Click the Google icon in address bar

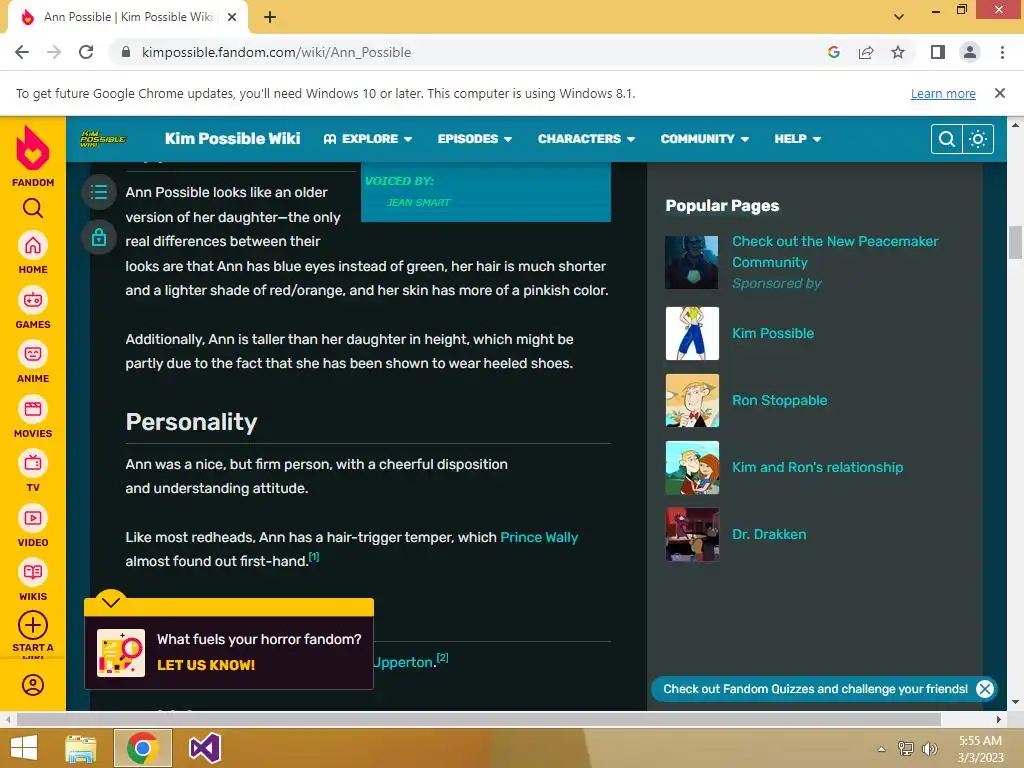[834, 52]
